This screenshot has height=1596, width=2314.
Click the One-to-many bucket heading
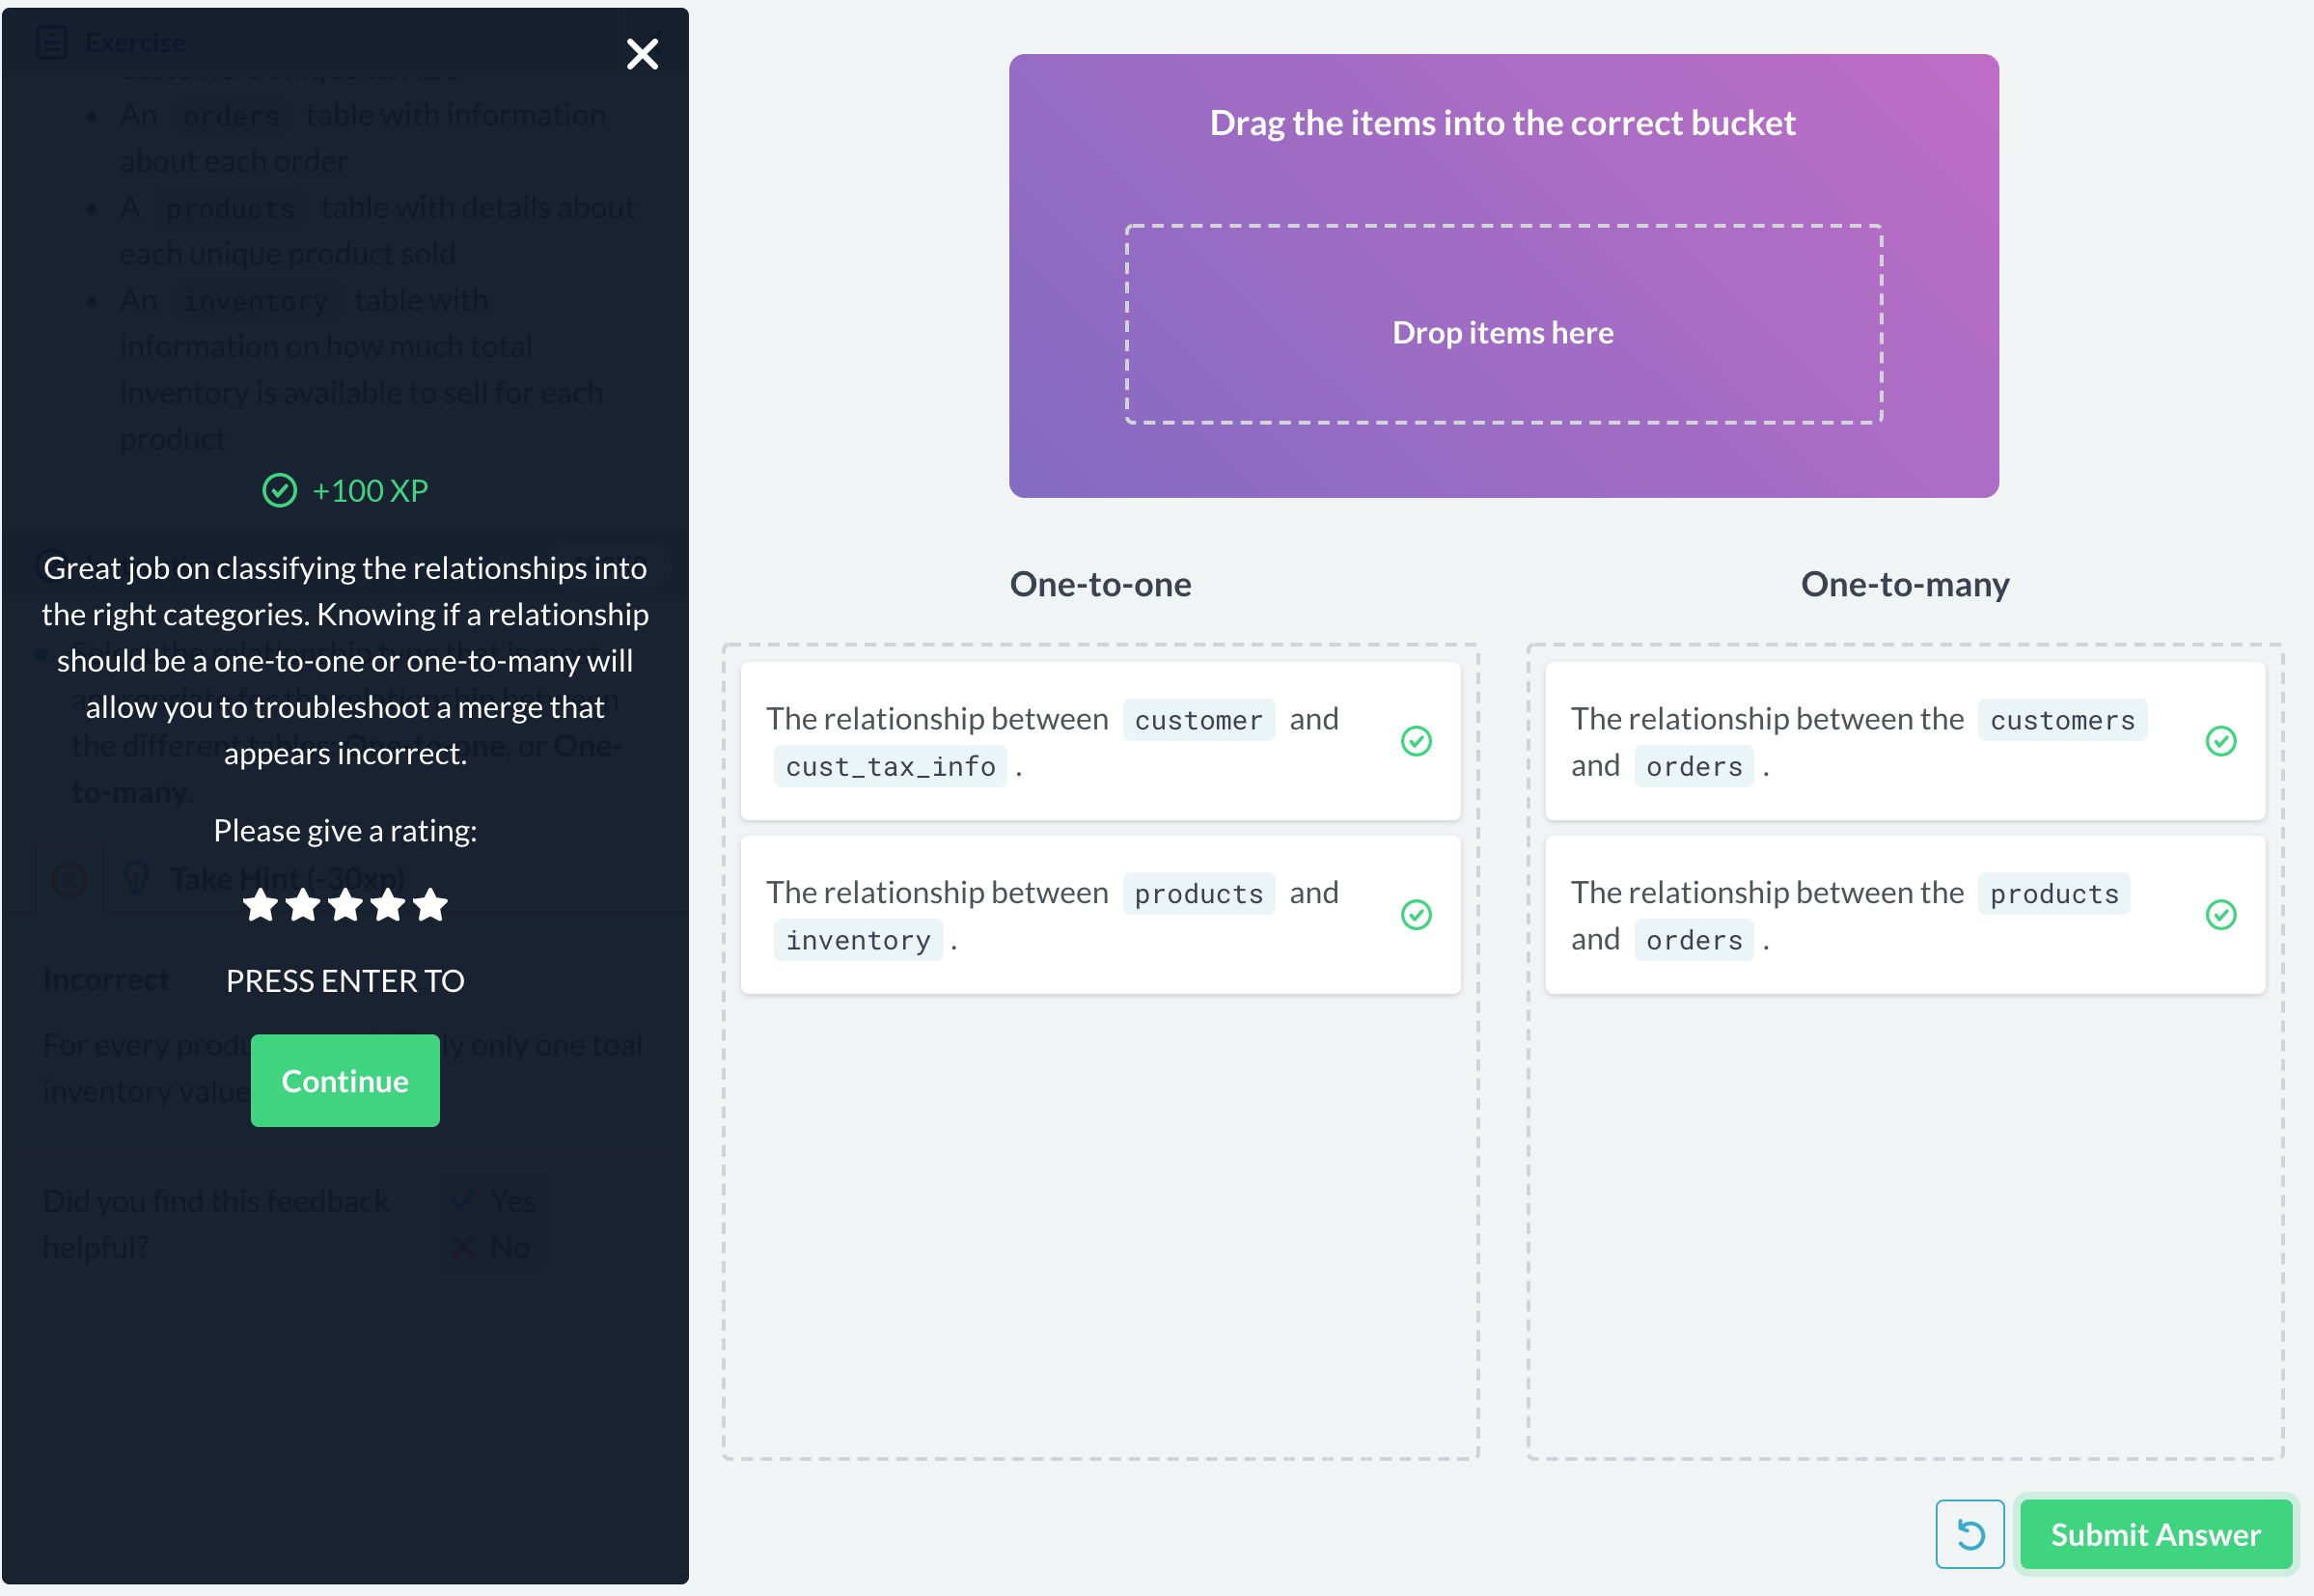click(x=1904, y=584)
